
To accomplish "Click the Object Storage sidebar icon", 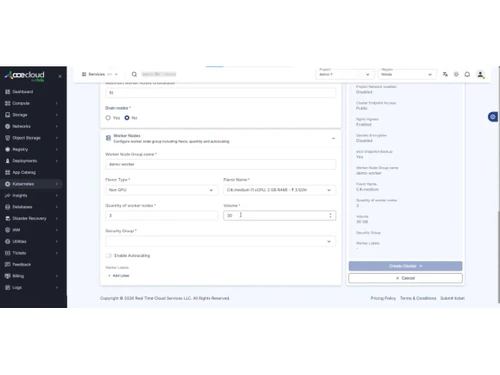I will point(8,138).
